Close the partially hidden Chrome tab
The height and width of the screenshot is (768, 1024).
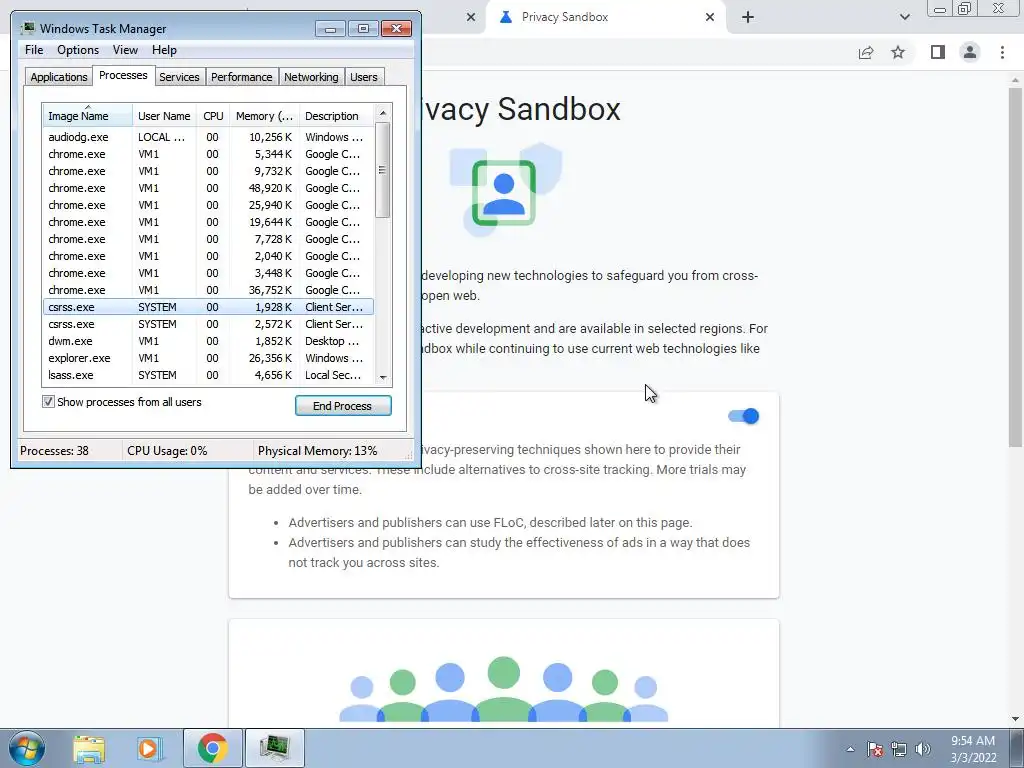click(x=471, y=18)
